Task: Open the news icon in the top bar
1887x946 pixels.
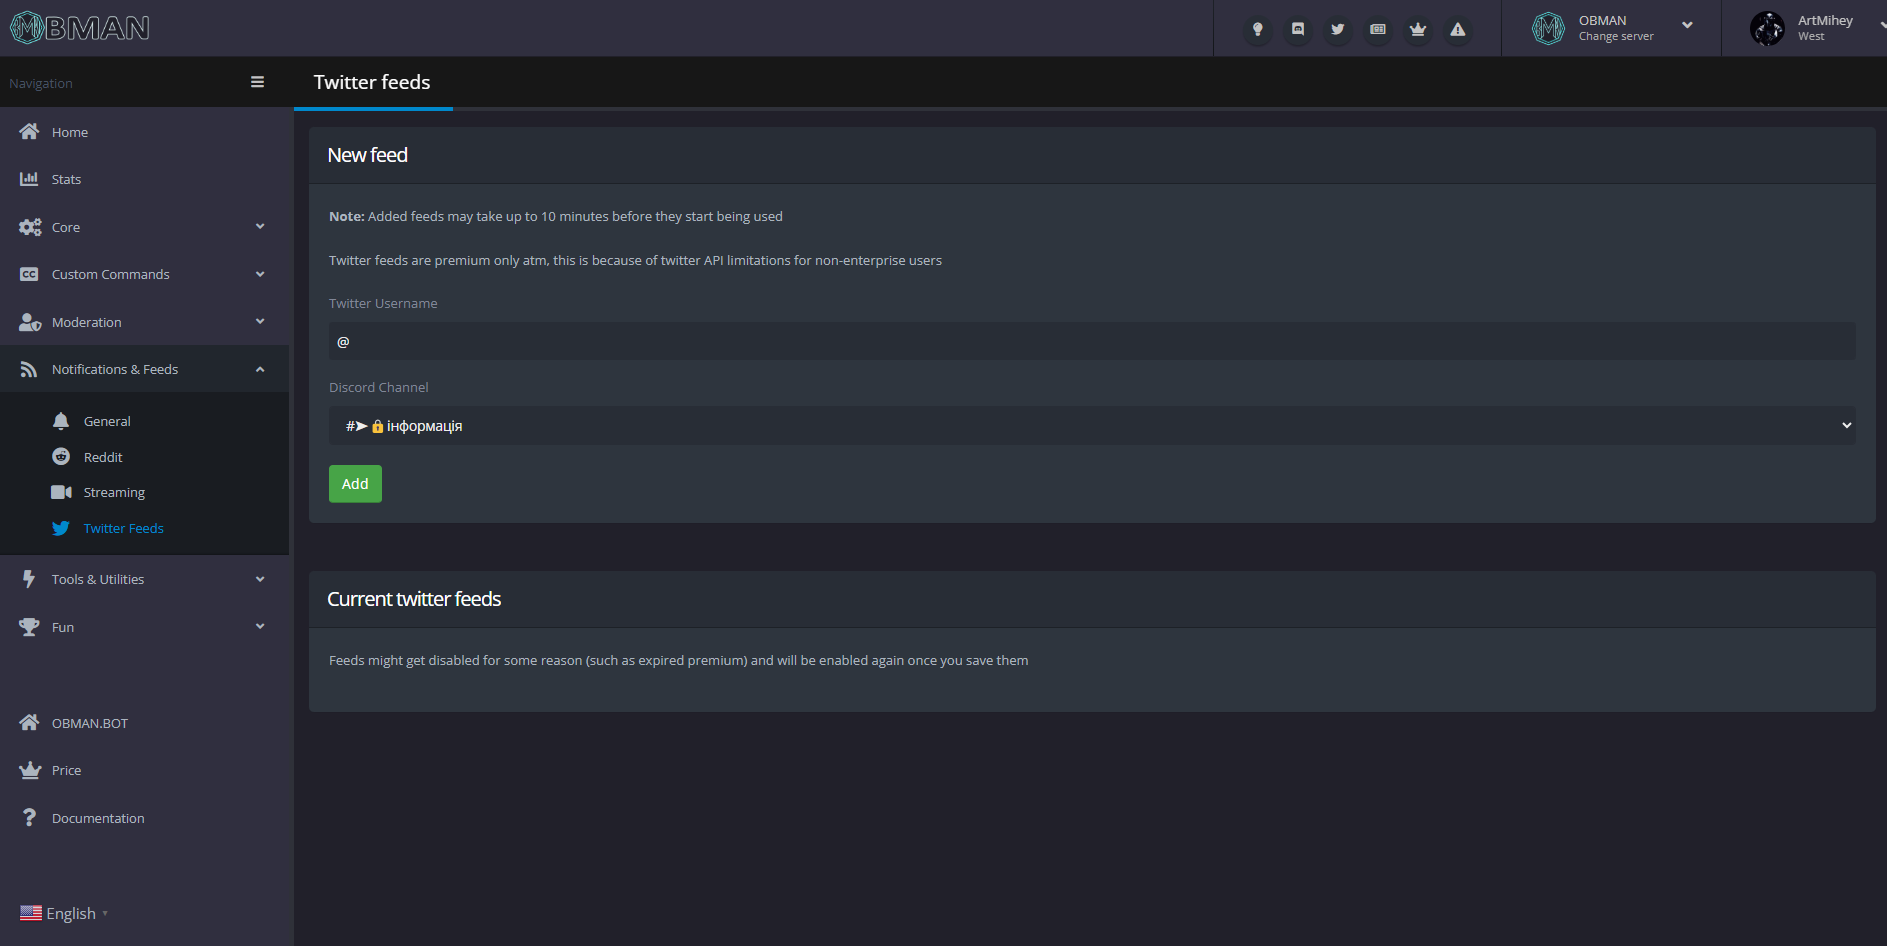Action: click(1378, 29)
